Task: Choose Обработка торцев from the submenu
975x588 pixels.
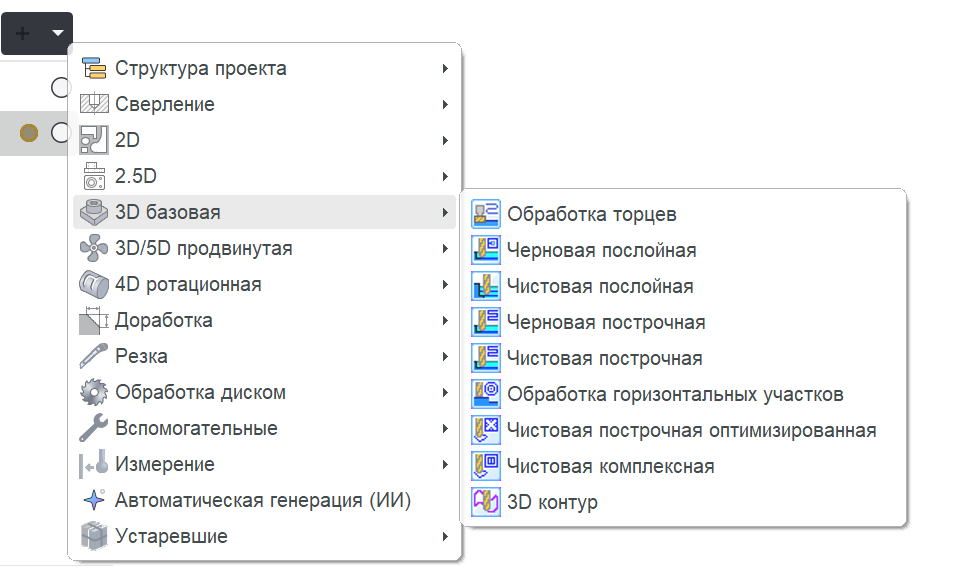Action: (683, 214)
